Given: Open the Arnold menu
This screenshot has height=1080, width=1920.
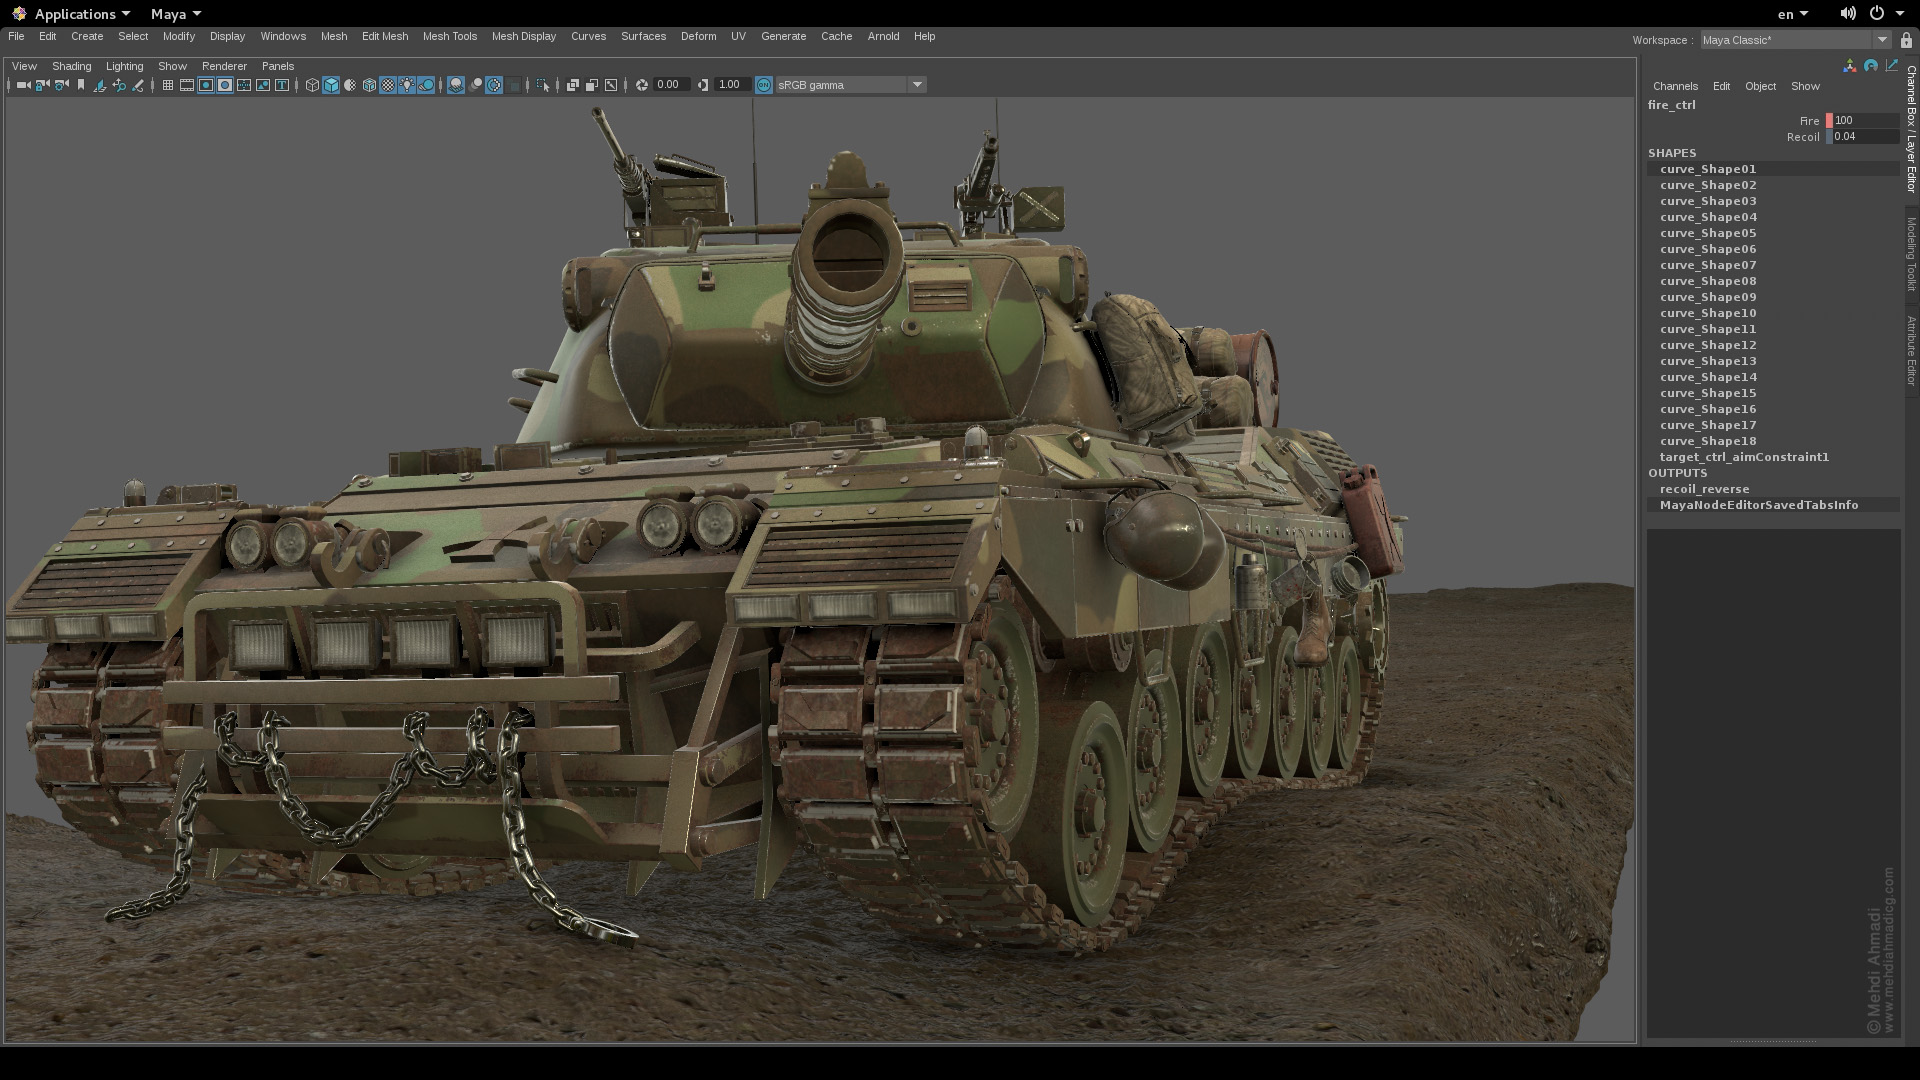Looking at the screenshot, I should click(x=883, y=36).
